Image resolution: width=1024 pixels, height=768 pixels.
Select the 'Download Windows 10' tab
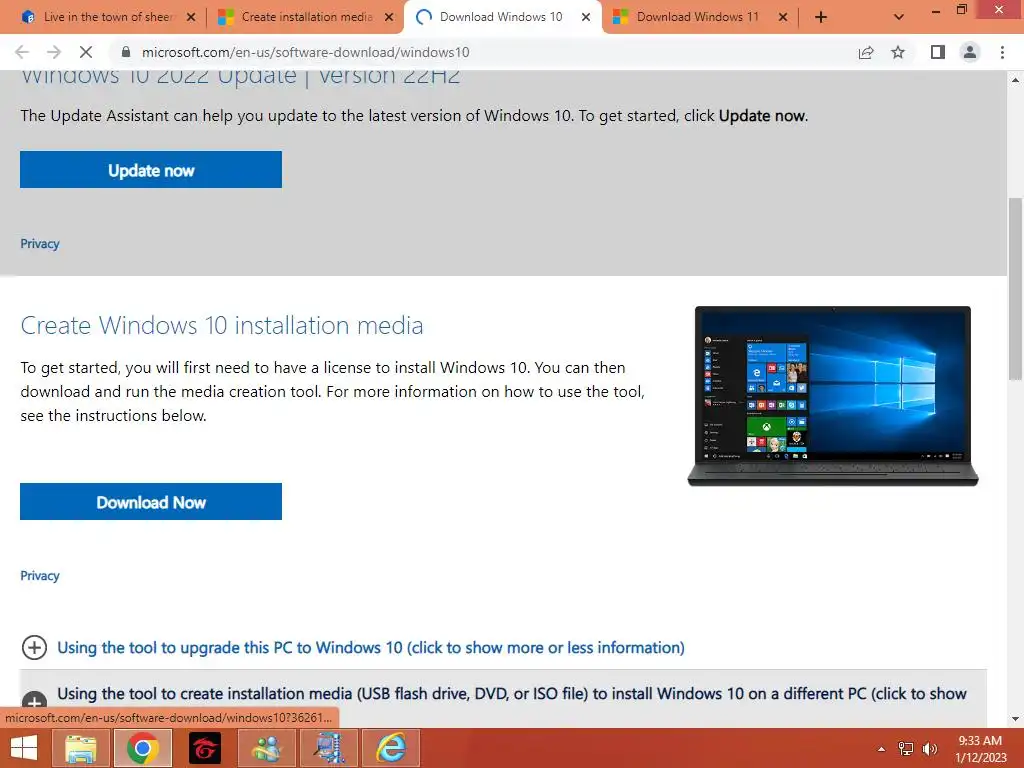[x=503, y=17]
